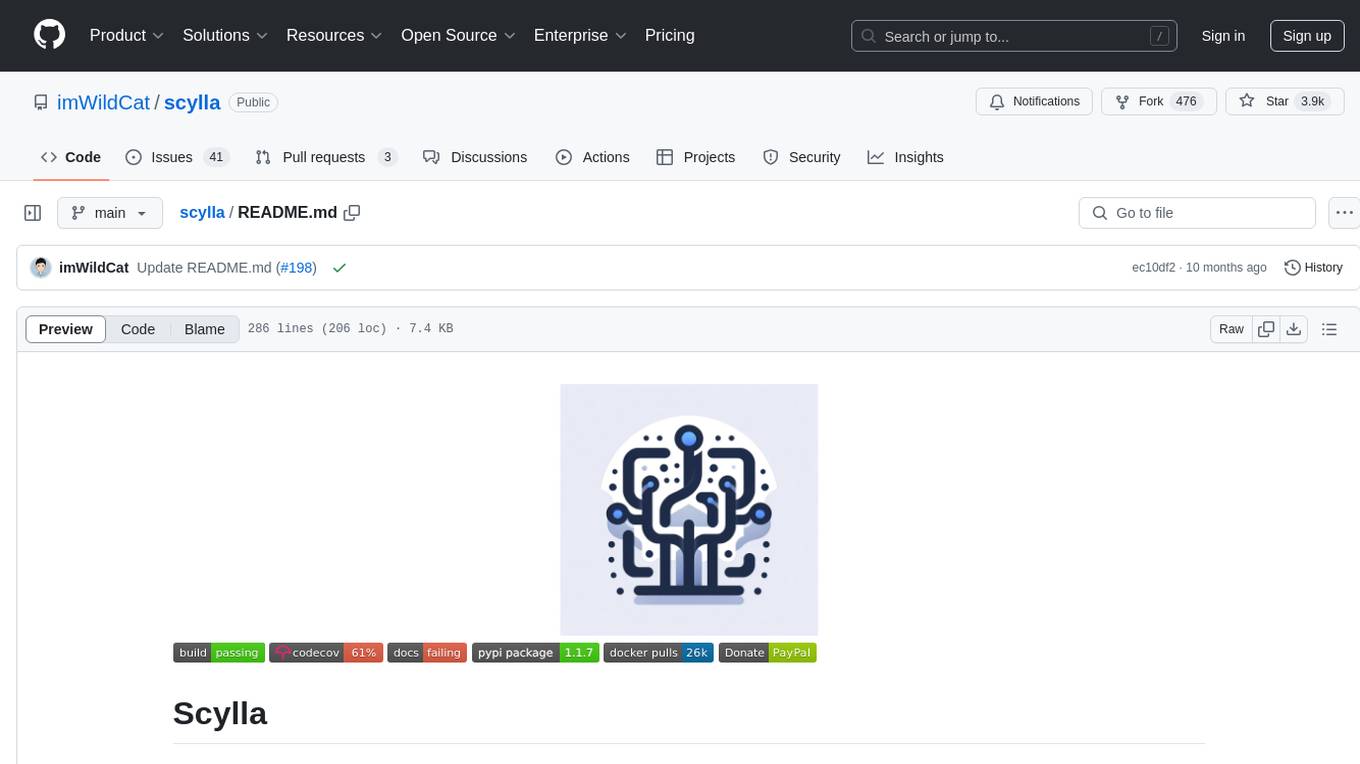The width and height of the screenshot is (1360, 764).
Task: Focus the Go to file search box
Action: 1197,213
